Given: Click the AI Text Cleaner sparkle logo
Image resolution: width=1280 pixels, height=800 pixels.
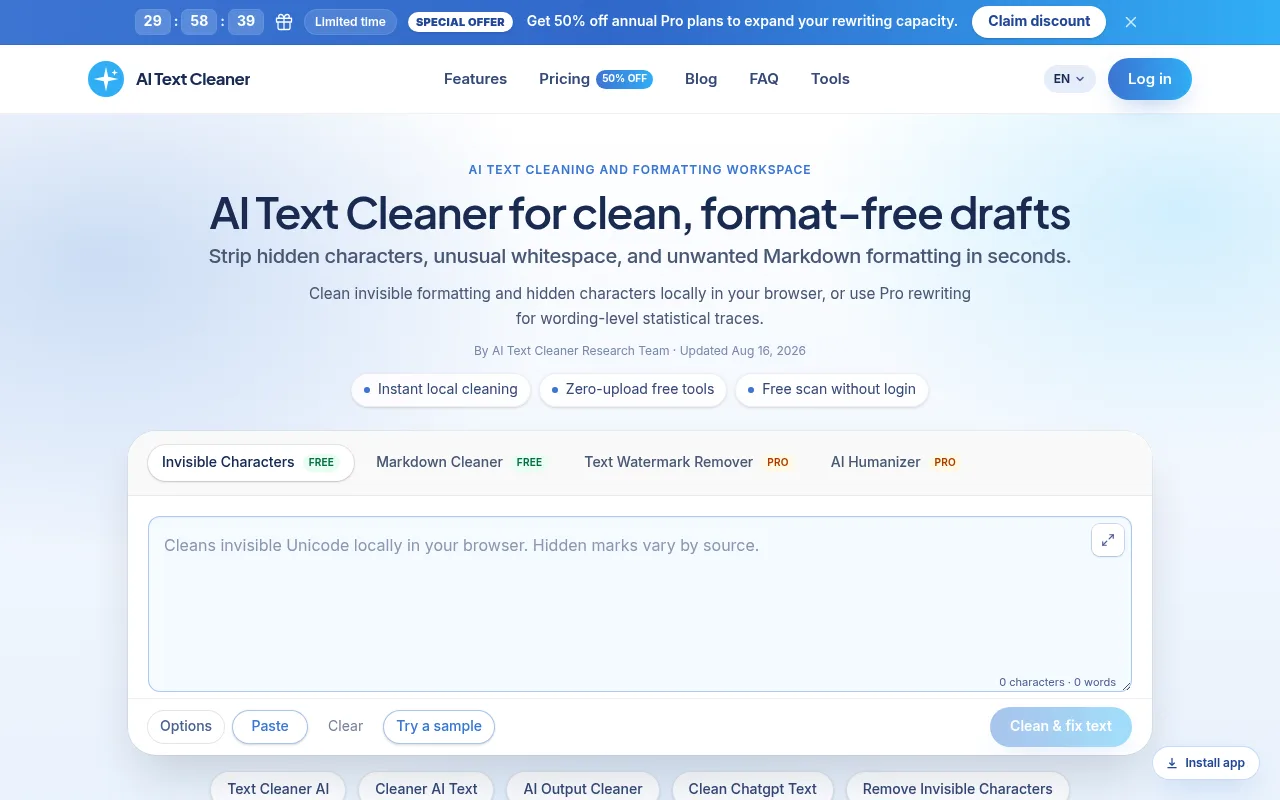Looking at the screenshot, I should (x=106, y=79).
